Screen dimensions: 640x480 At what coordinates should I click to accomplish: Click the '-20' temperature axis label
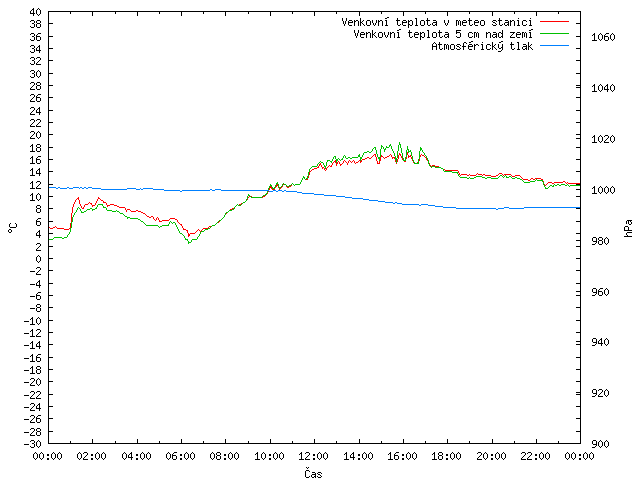point(33,382)
